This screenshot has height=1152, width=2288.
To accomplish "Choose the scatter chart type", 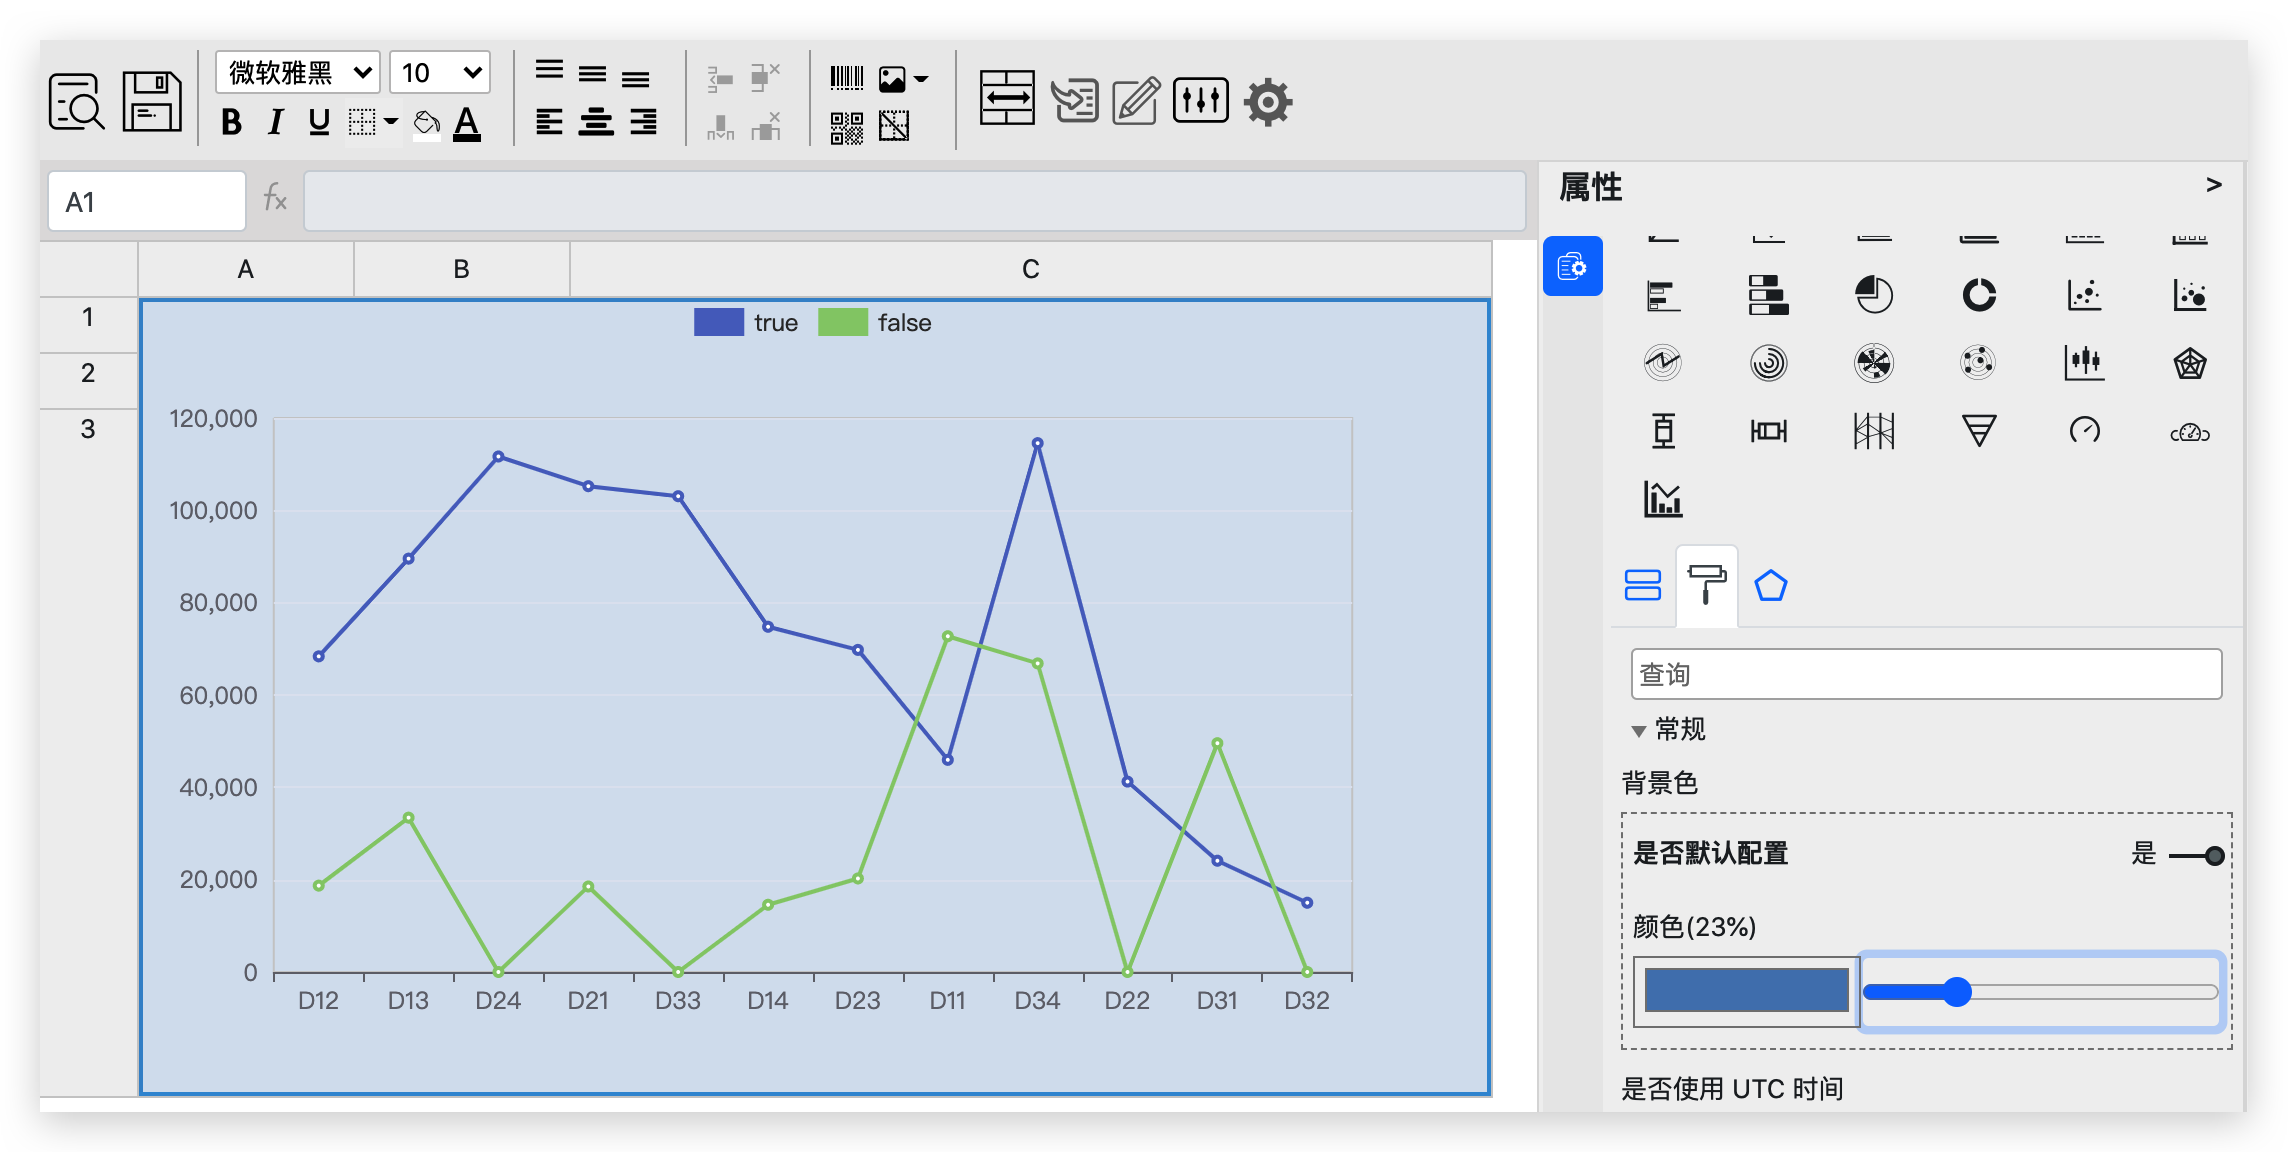I will click(2085, 295).
